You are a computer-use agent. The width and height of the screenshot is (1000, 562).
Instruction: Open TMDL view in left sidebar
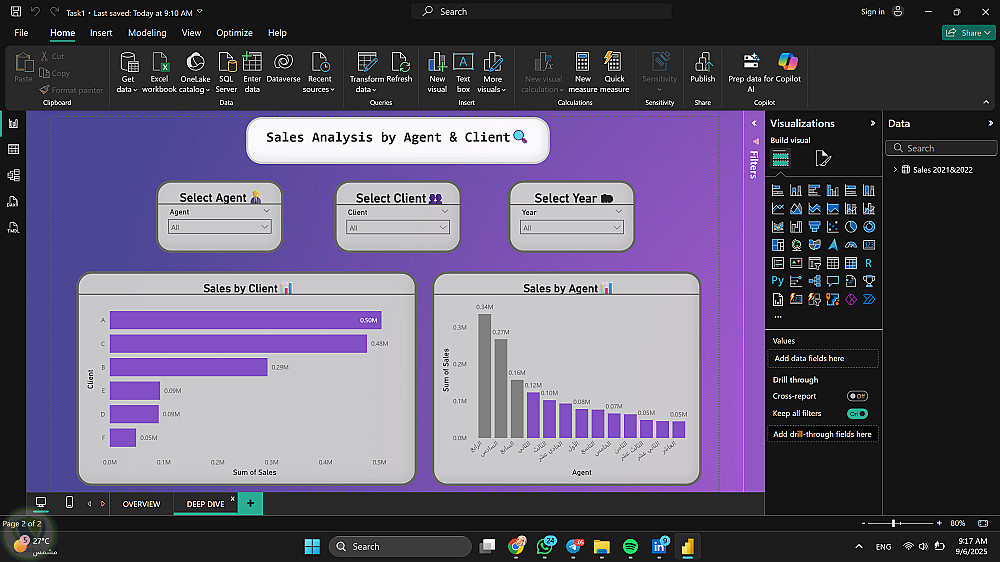[13, 228]
